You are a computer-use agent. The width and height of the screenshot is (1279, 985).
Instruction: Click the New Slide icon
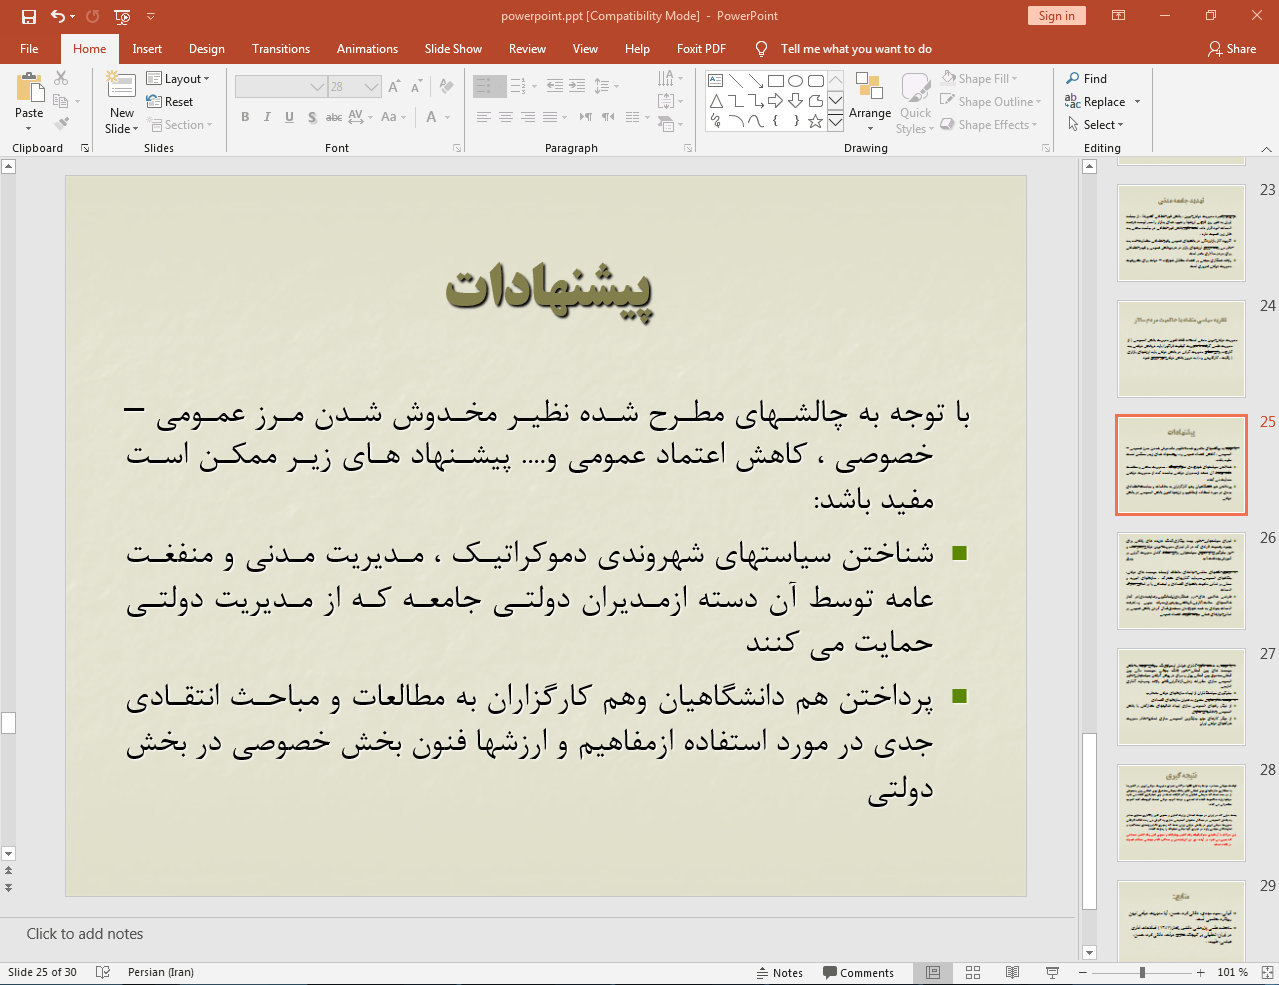[122, 87]
